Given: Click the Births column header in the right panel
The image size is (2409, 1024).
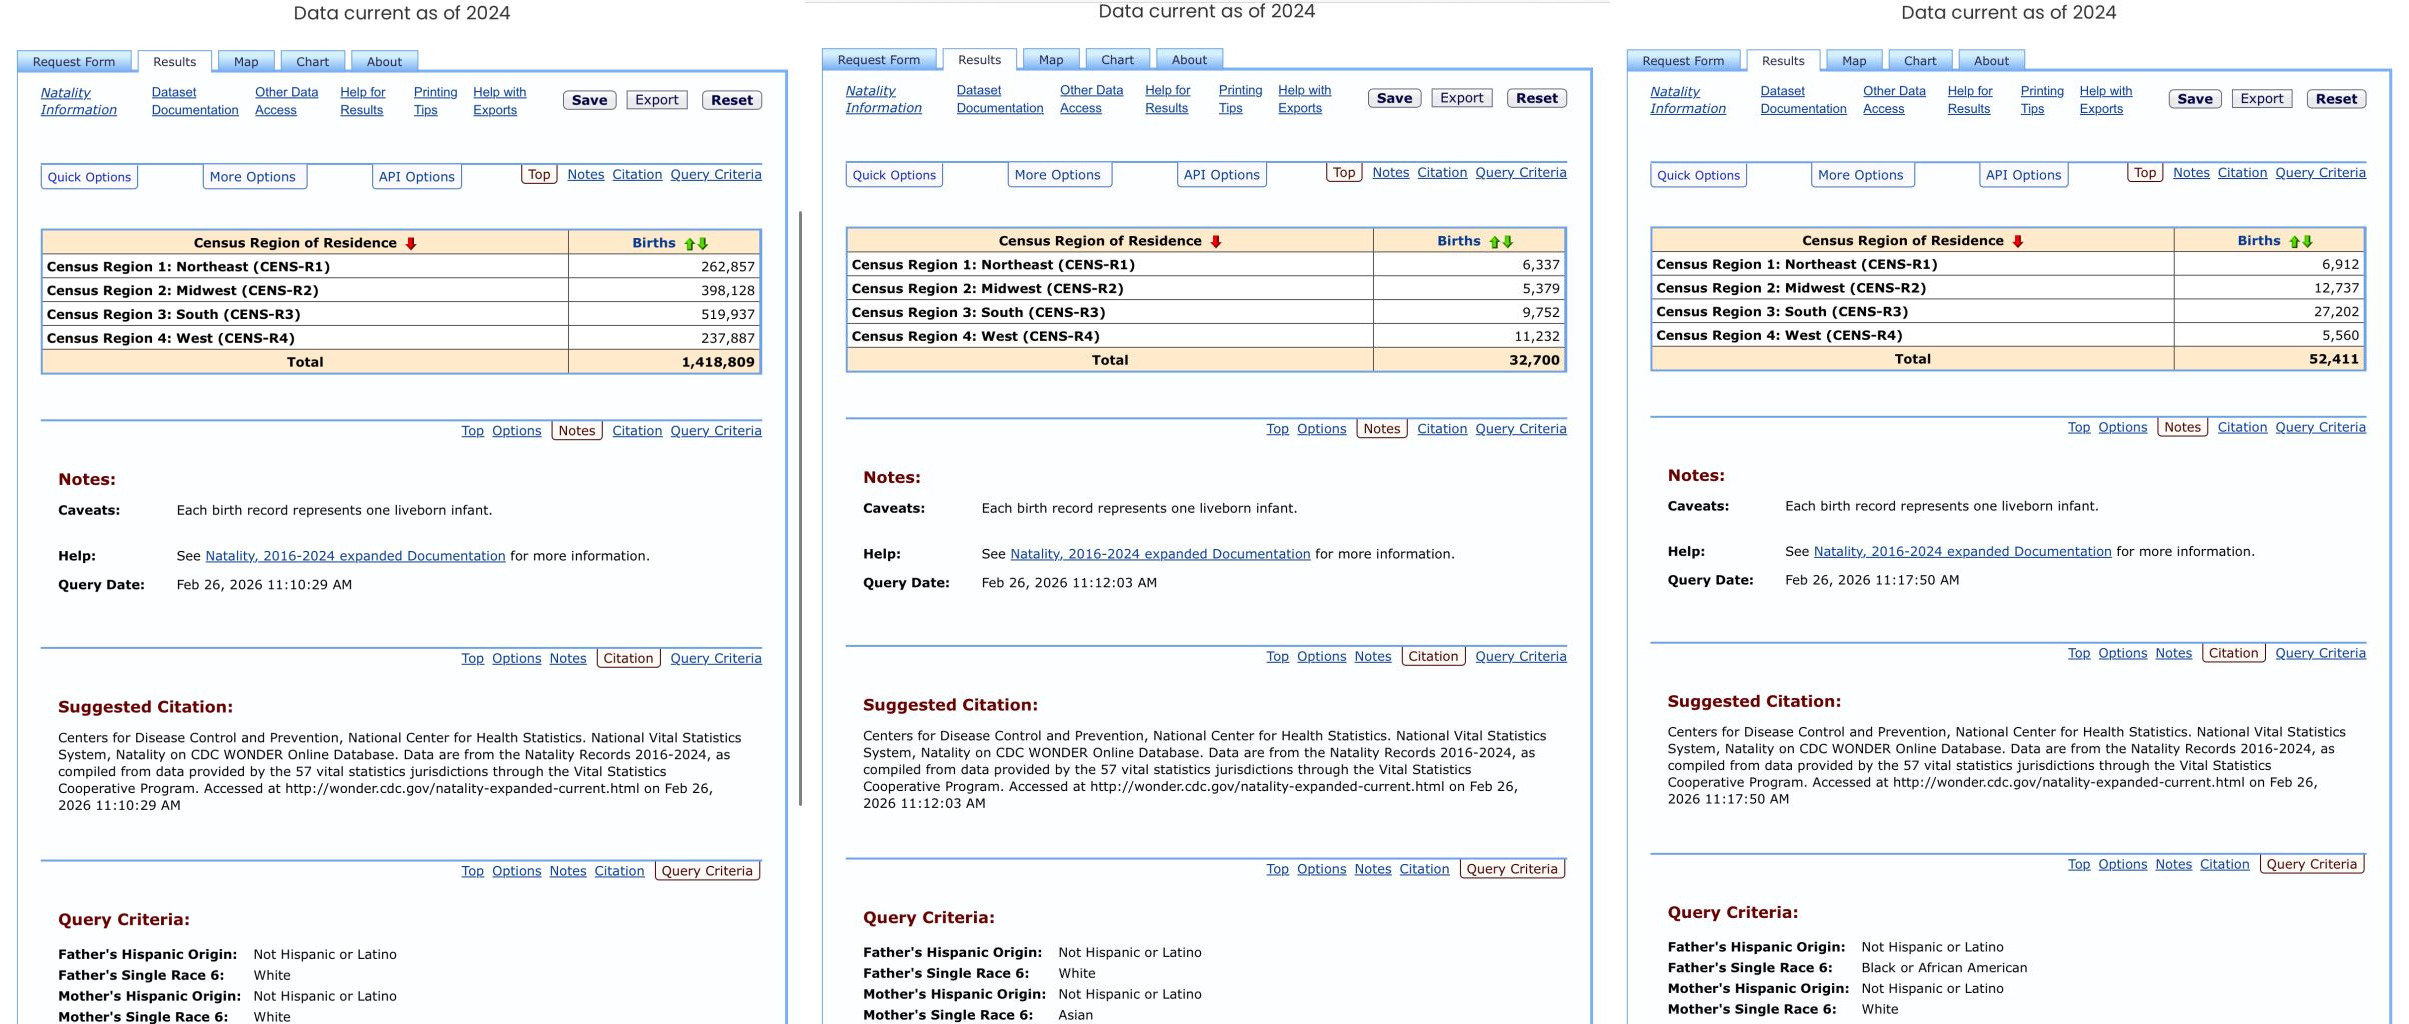Looking at the screenshot, I should click(2259, 241).
